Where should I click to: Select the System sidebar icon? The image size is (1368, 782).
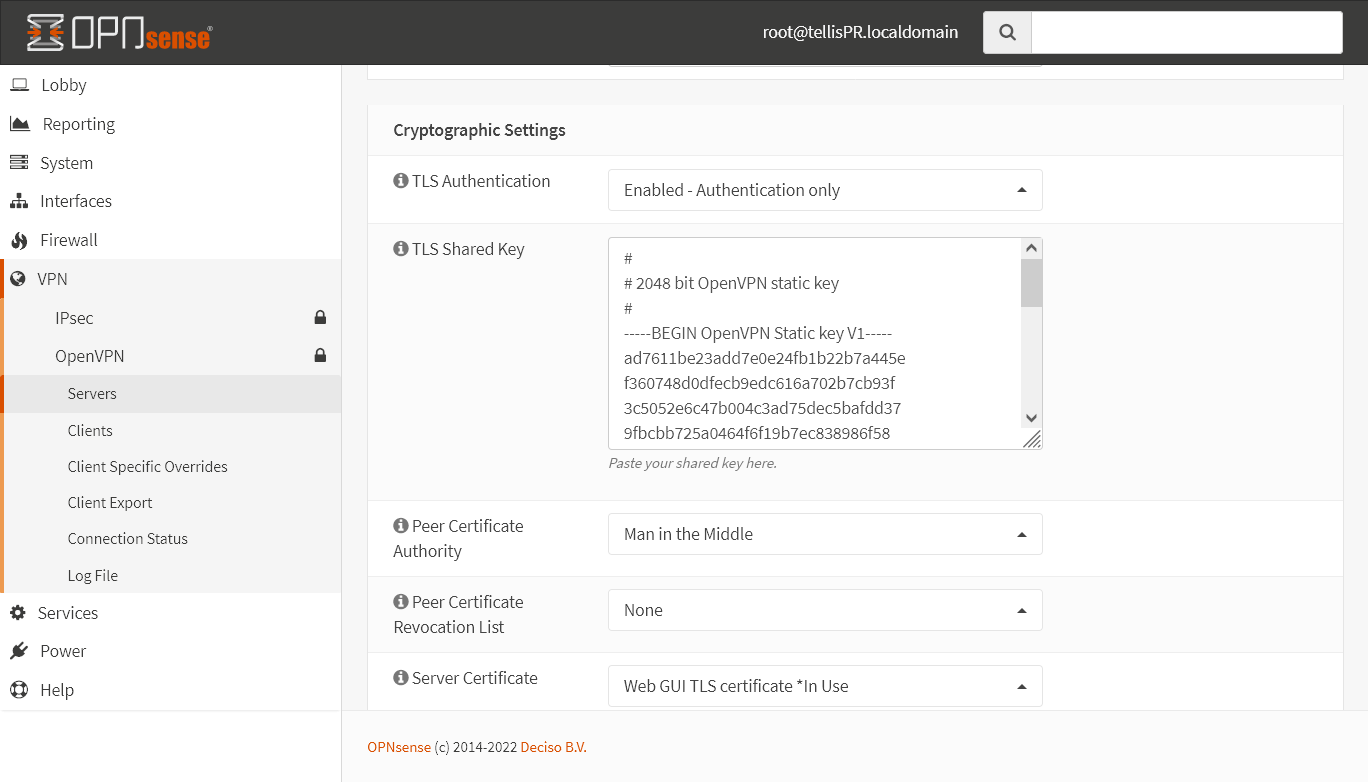pos(20,162)
